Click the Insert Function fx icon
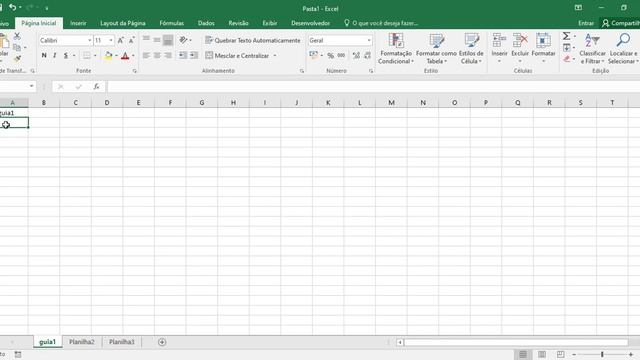The image size is (640, 360). pyautogui.click(x=96, y=86)
